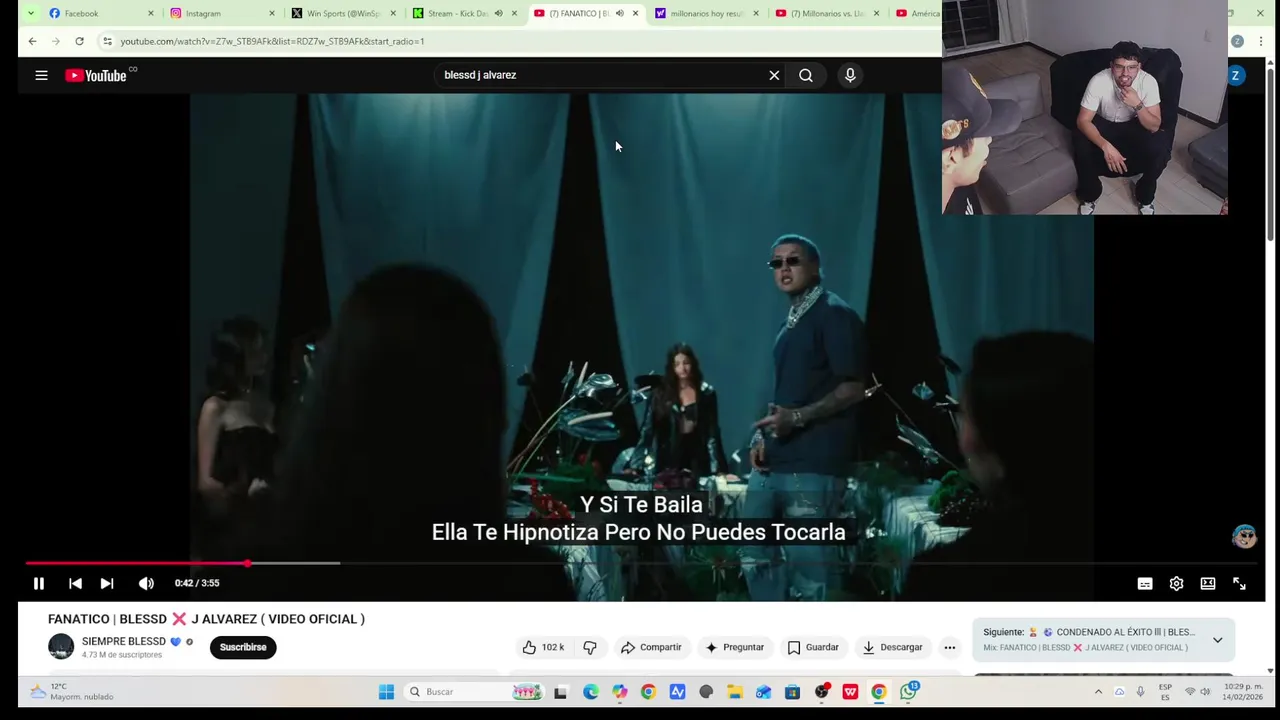Screen dimensions: 1280x720
Task: Open the YouTube hamburger guide menu
Action: click(x=41, y=75)
